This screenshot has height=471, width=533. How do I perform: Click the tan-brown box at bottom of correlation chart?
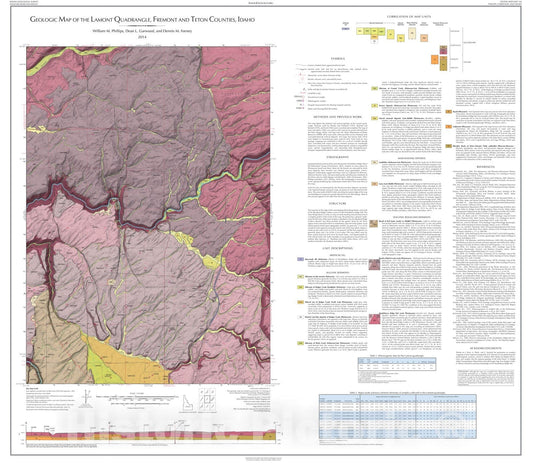tap(443, 64)
